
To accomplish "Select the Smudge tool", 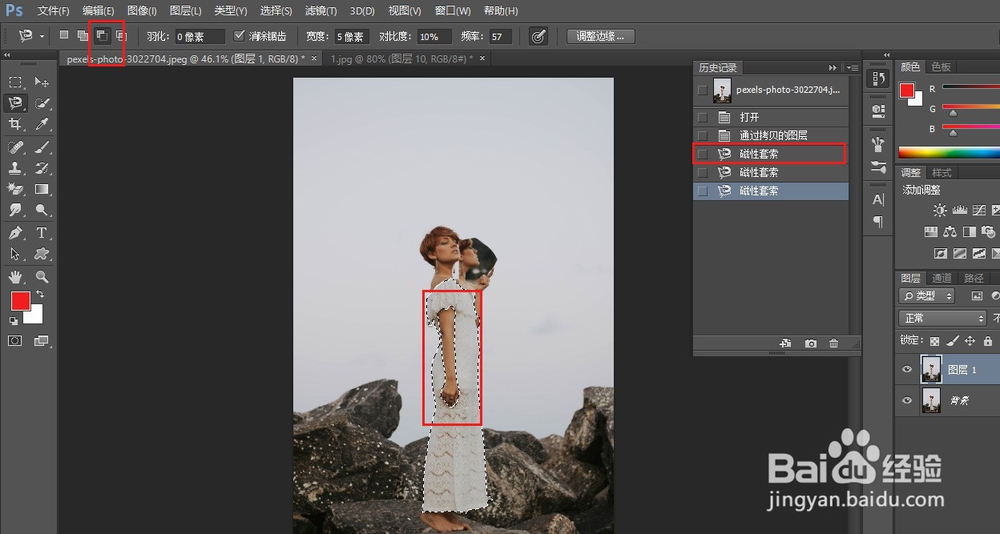I will coord(15,210).
